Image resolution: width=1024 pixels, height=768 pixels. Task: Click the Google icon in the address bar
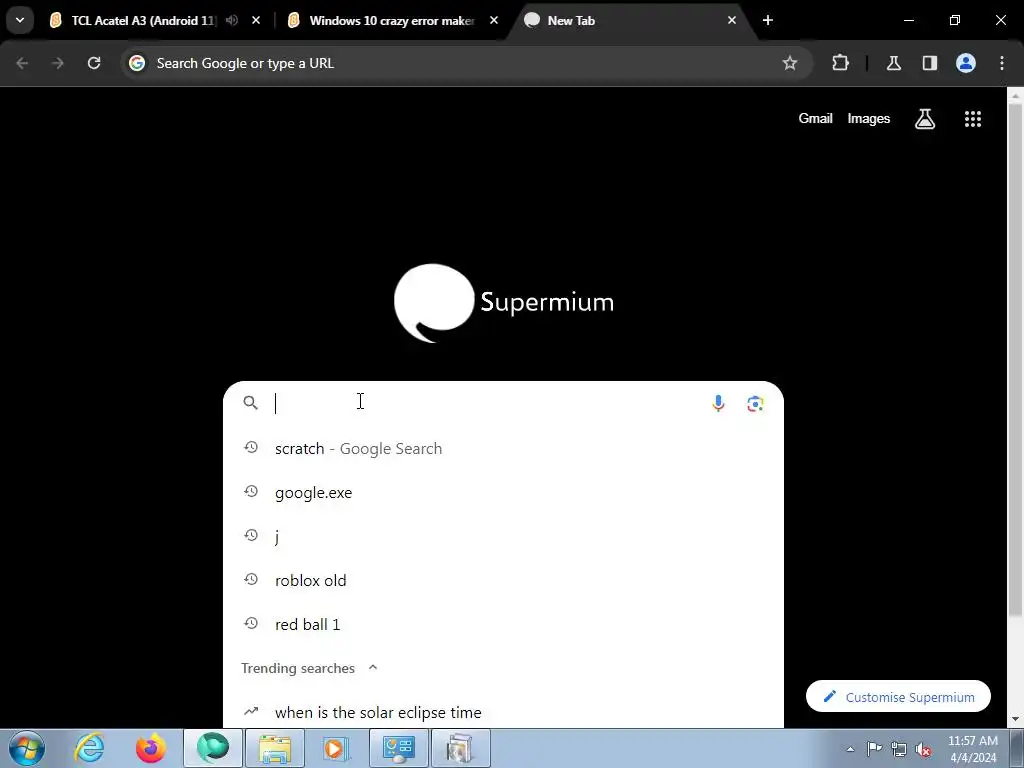tap(136, 63)
